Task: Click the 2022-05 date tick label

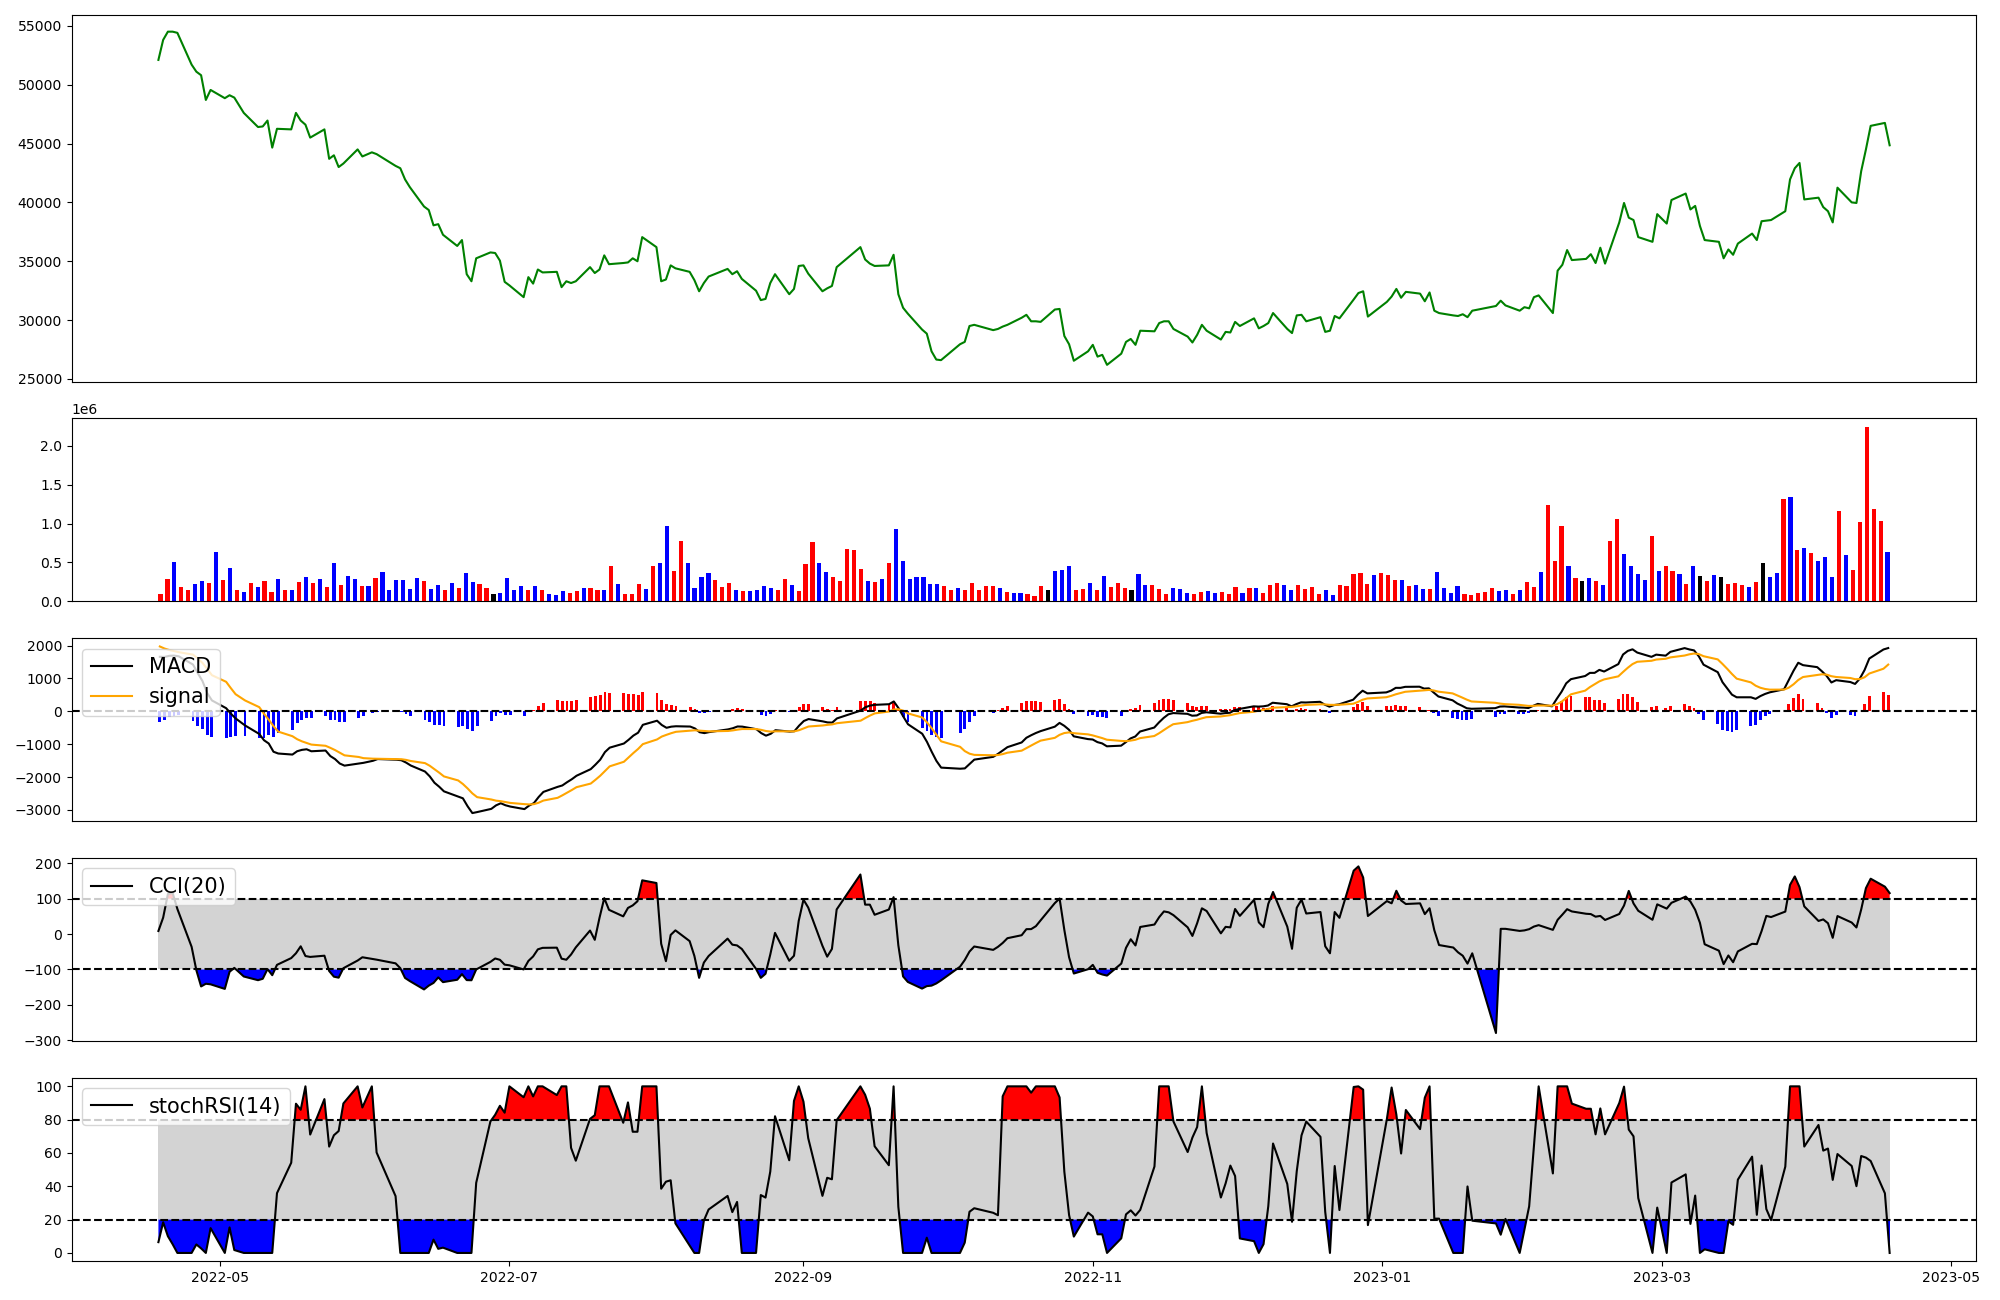Action: click(x=219, y=1277)
